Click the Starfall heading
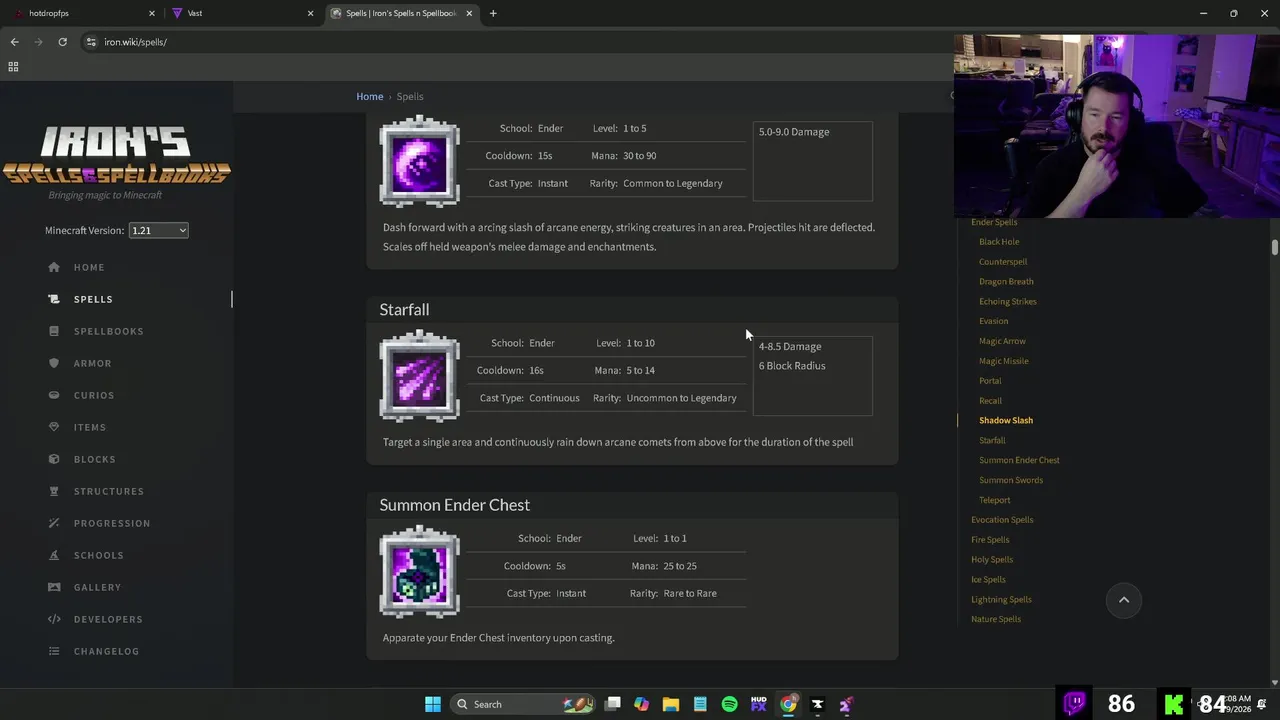Screen dimensions: 1280x720 (x=404, y=310)
